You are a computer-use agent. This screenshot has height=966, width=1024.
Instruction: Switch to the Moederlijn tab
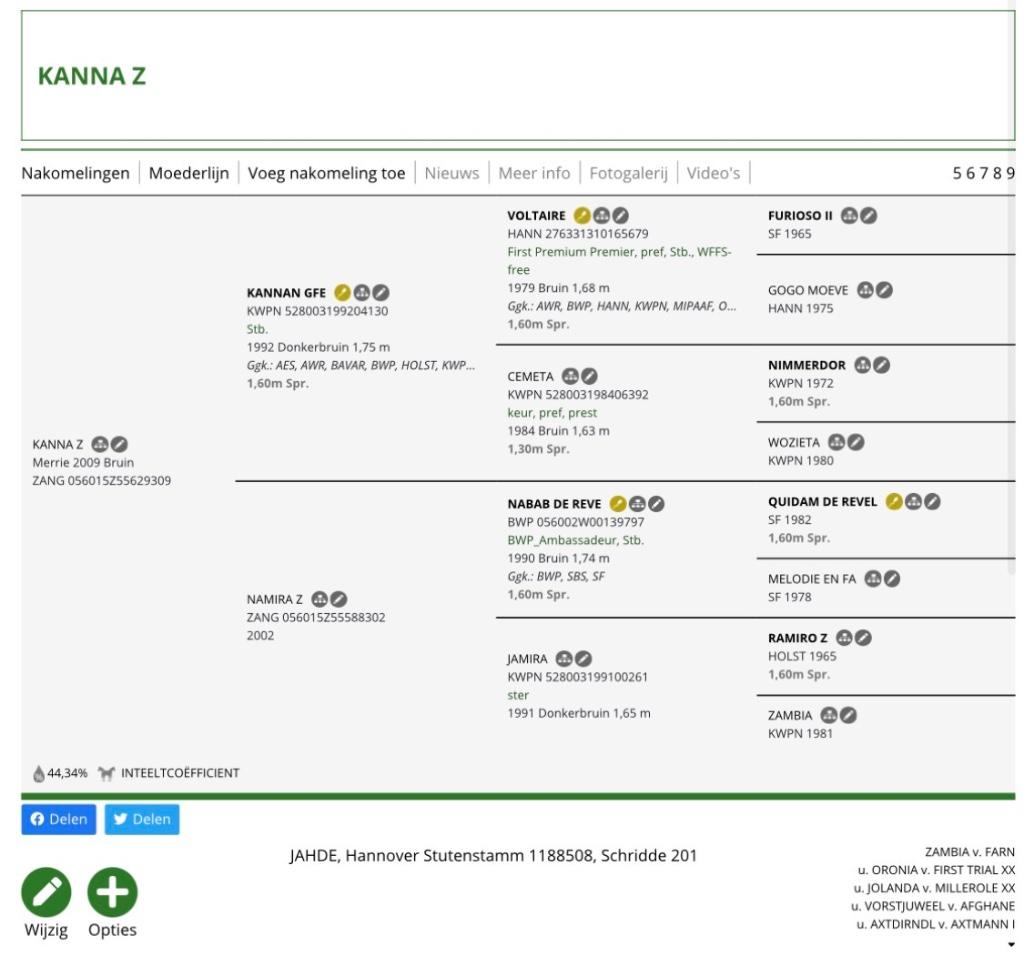pyautogui.click(x=189, y=172)
